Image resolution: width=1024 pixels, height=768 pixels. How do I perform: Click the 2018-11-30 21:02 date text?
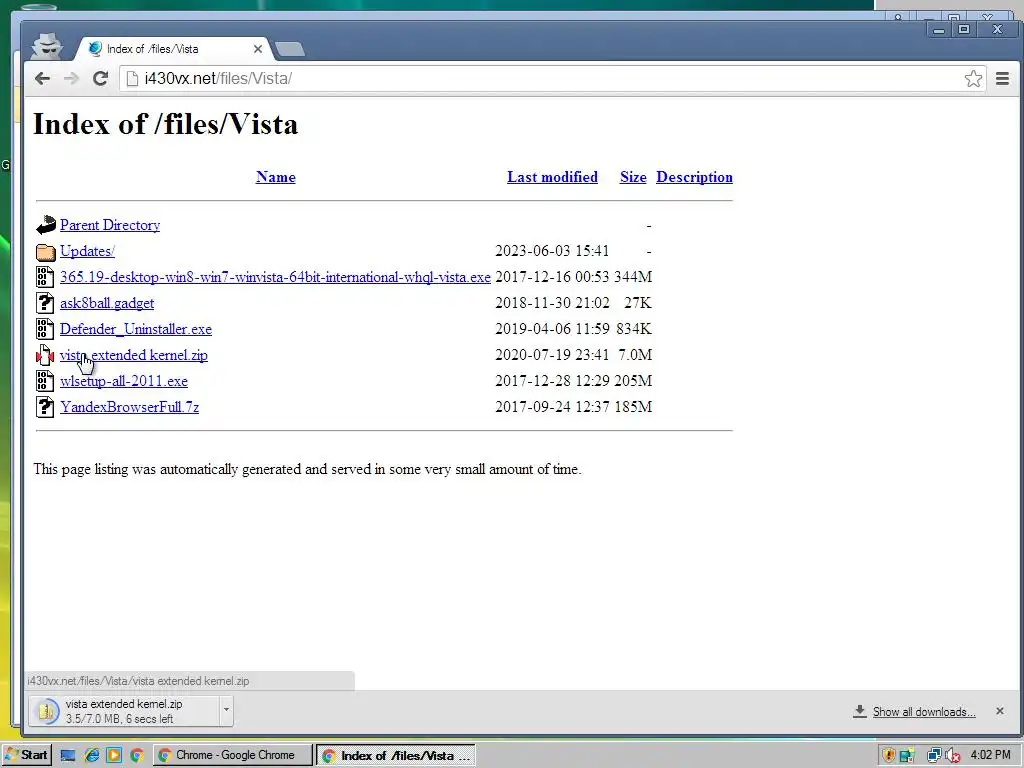[552, 303]
